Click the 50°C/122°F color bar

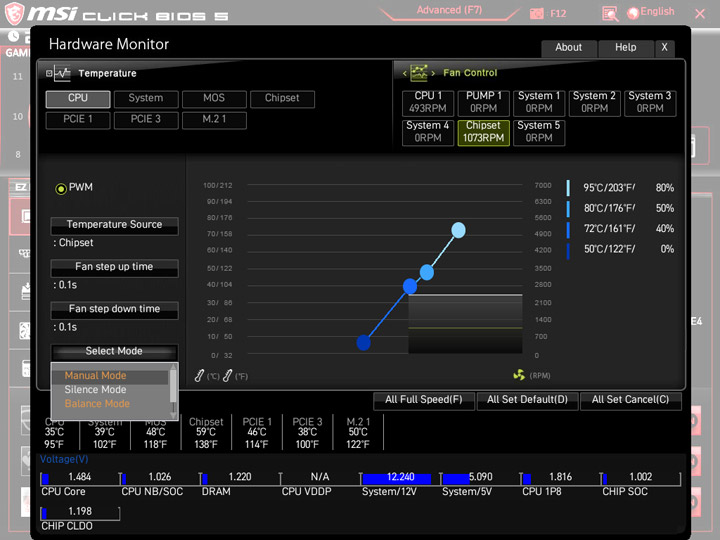(568, 250)
